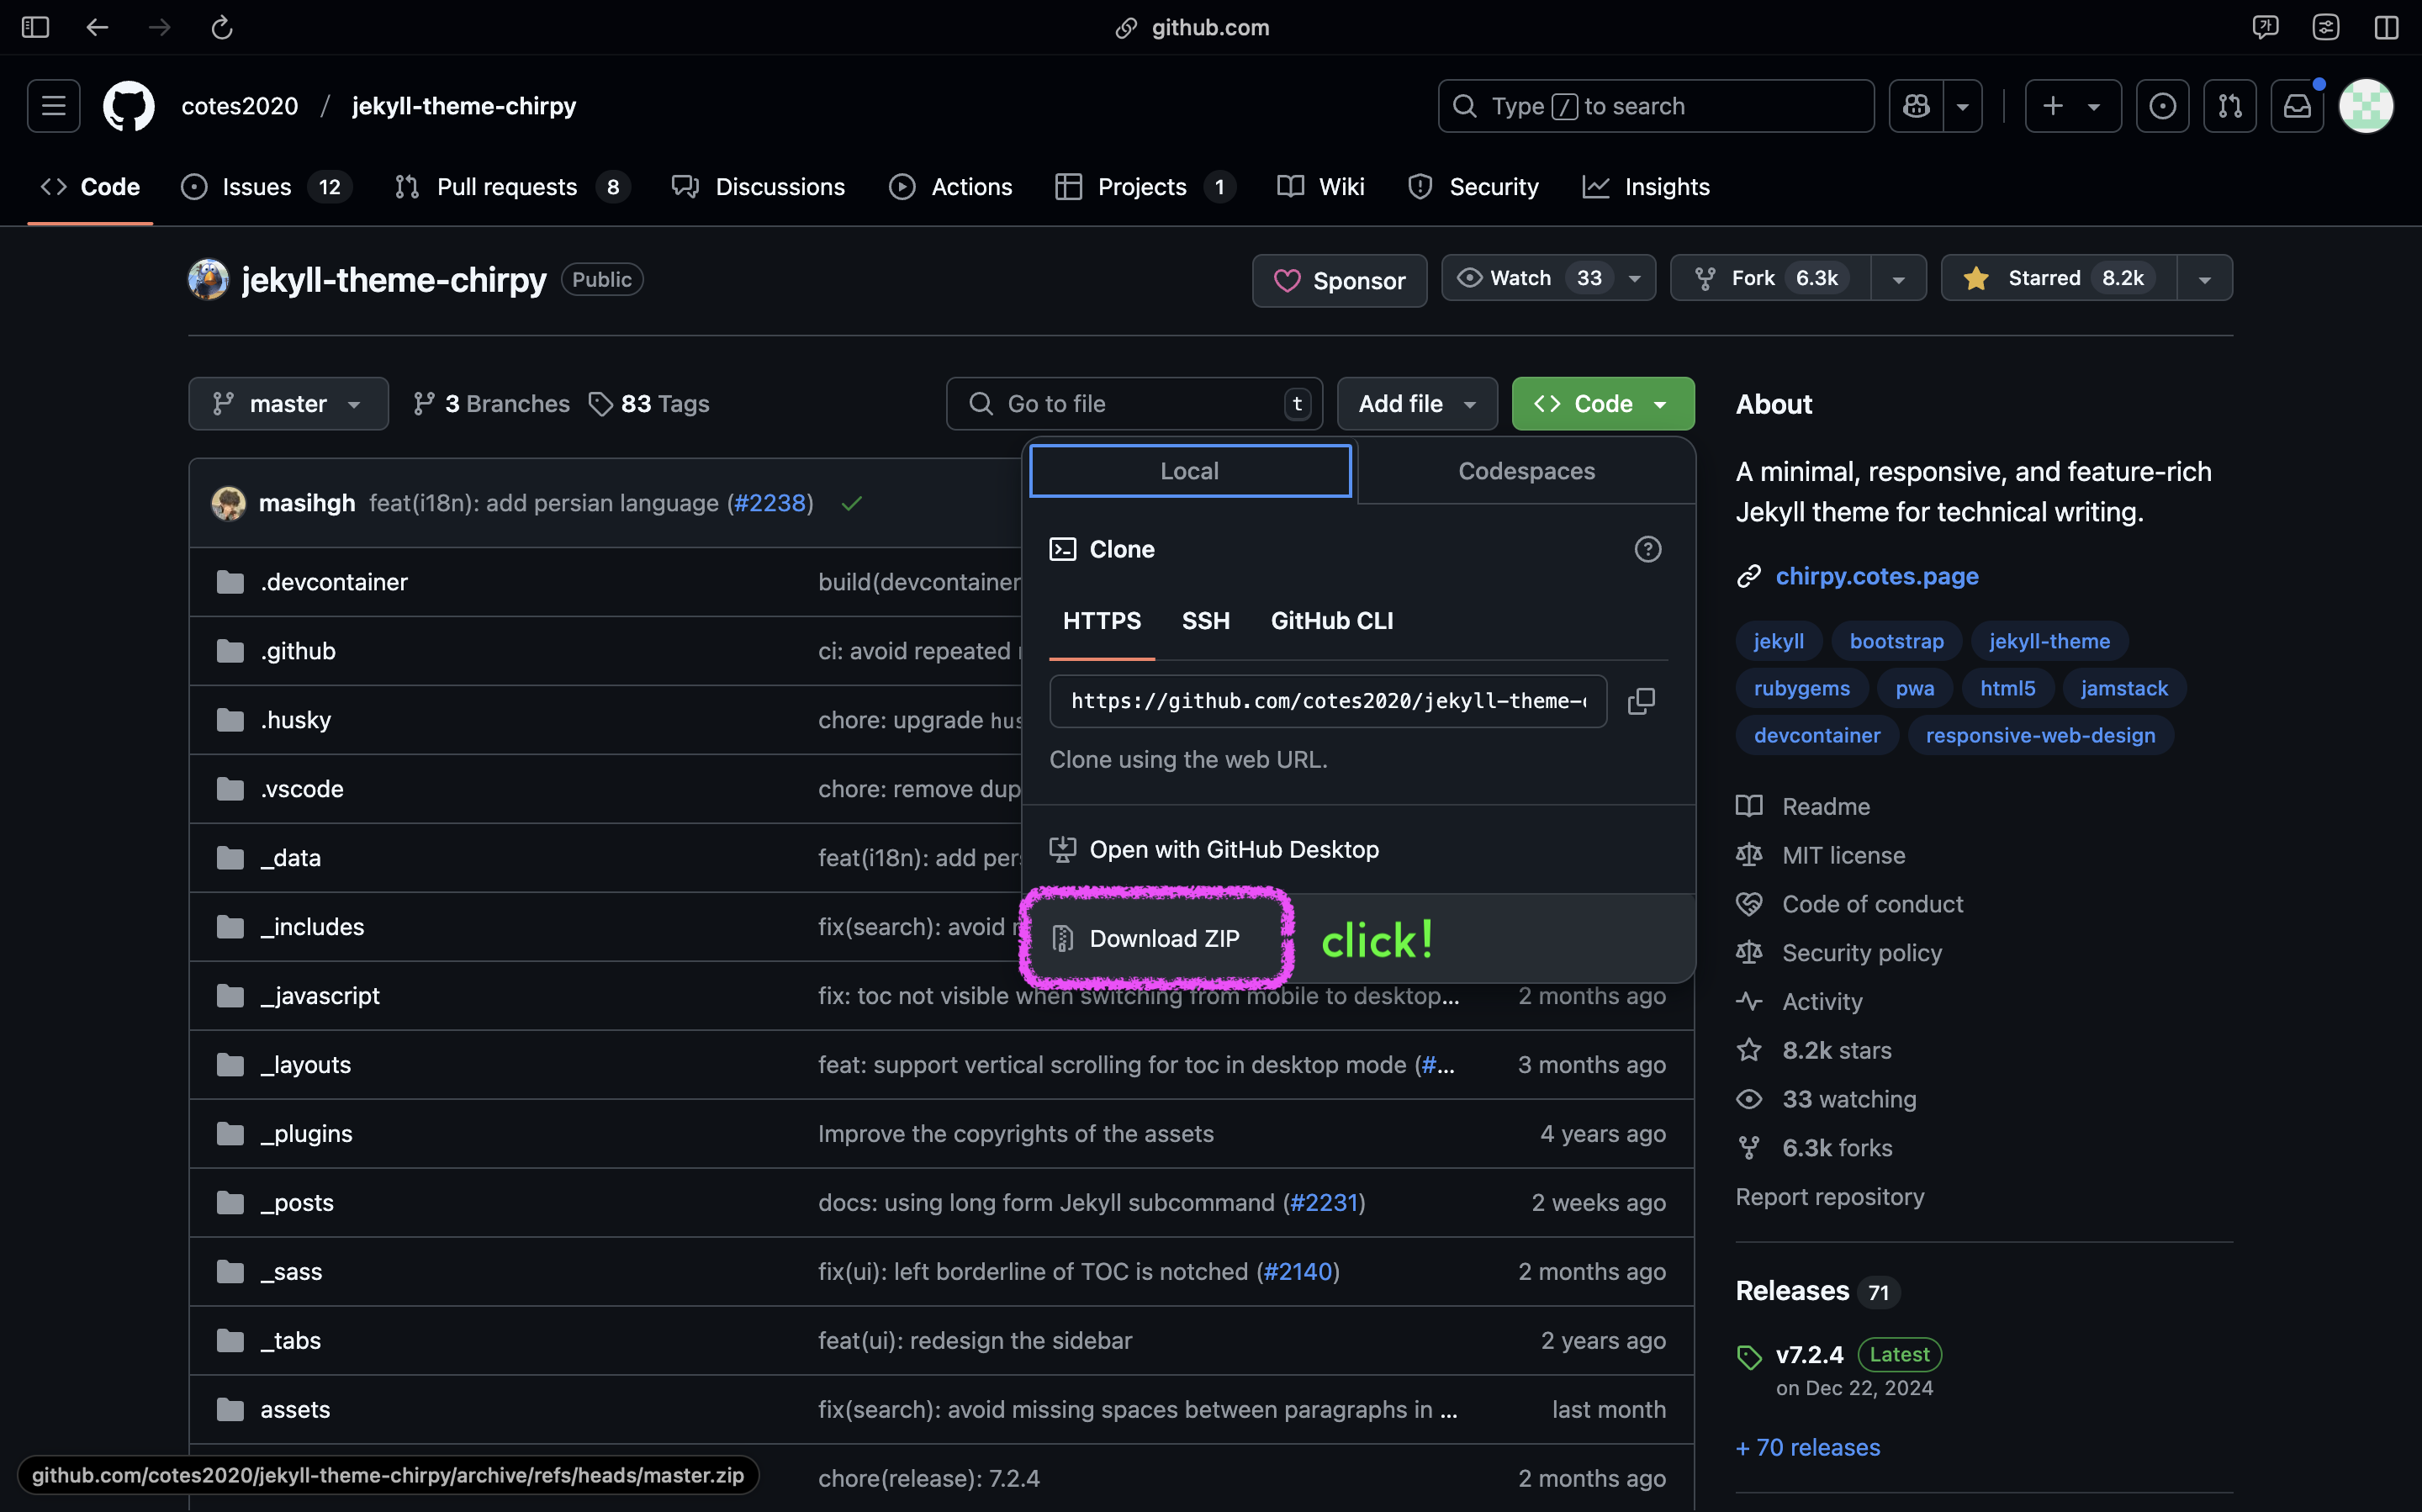This screenshot has height=1512, width=2422.
Task: Open the hamburger navigation menu
Action: [54, 106]
